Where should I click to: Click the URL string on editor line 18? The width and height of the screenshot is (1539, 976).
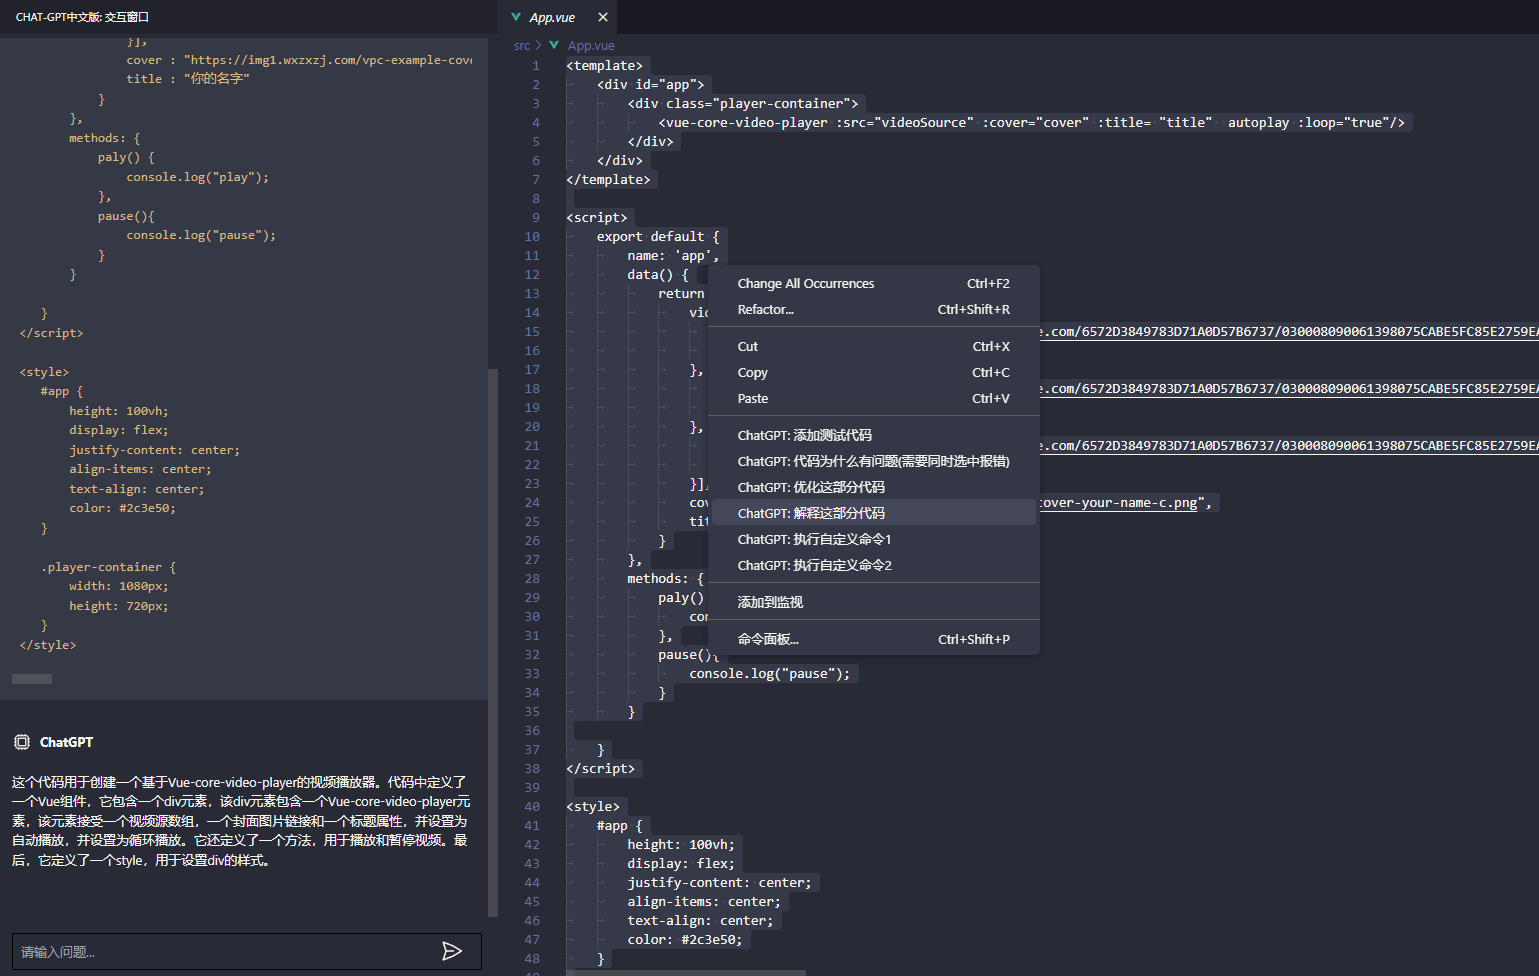[1289, 388]
